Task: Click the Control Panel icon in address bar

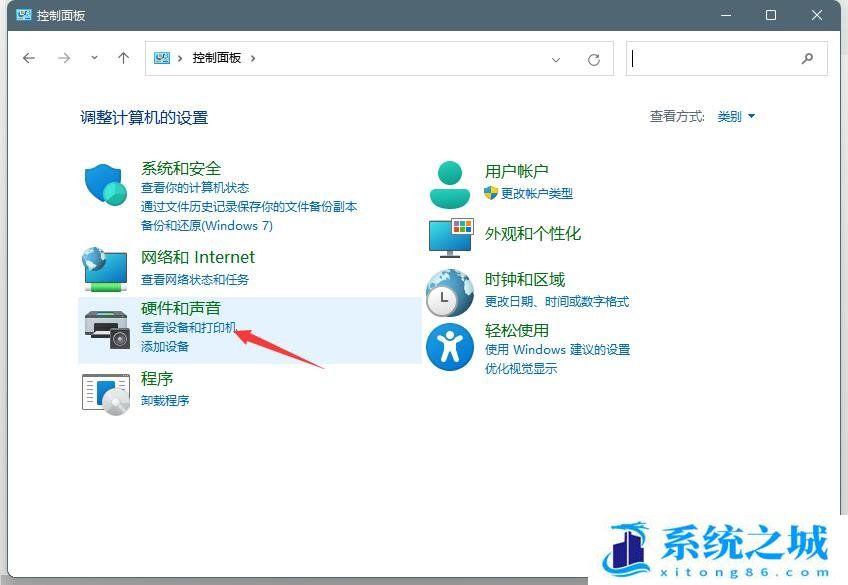Action: coord(162,58)
